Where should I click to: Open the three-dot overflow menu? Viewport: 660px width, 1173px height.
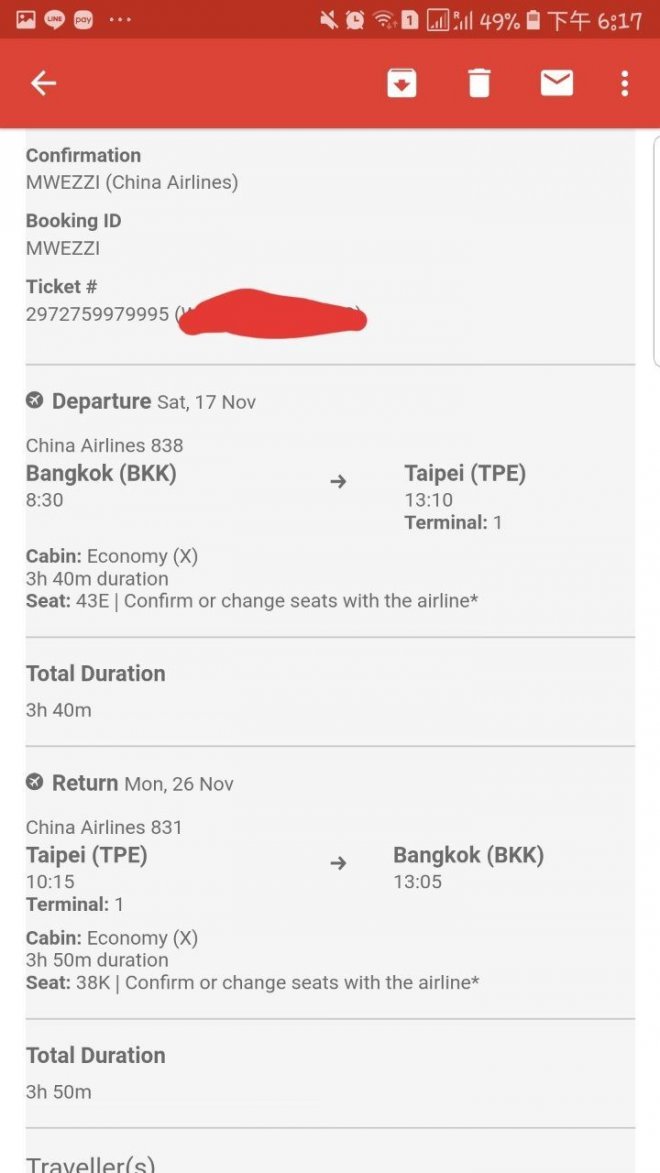(624, 83)
